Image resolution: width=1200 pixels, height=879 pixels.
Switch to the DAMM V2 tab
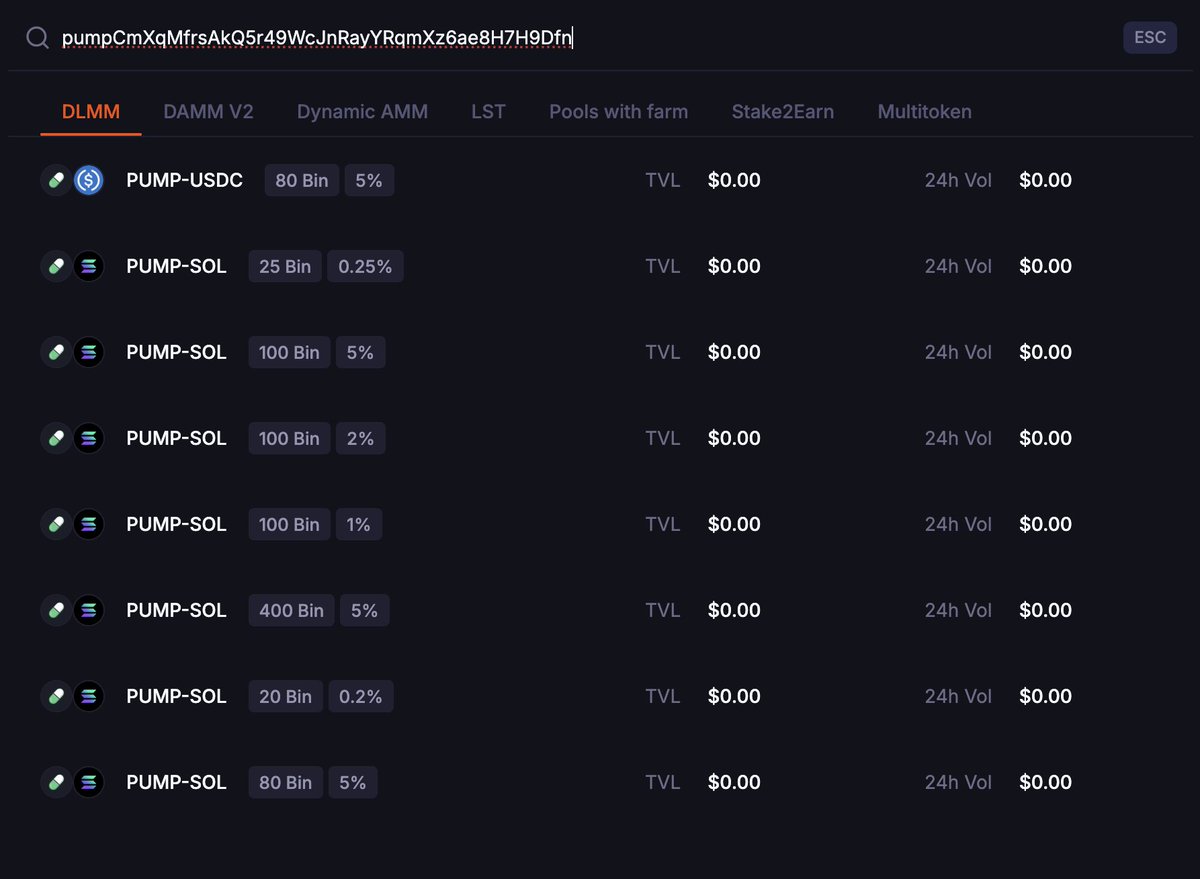tap(208, 112)
